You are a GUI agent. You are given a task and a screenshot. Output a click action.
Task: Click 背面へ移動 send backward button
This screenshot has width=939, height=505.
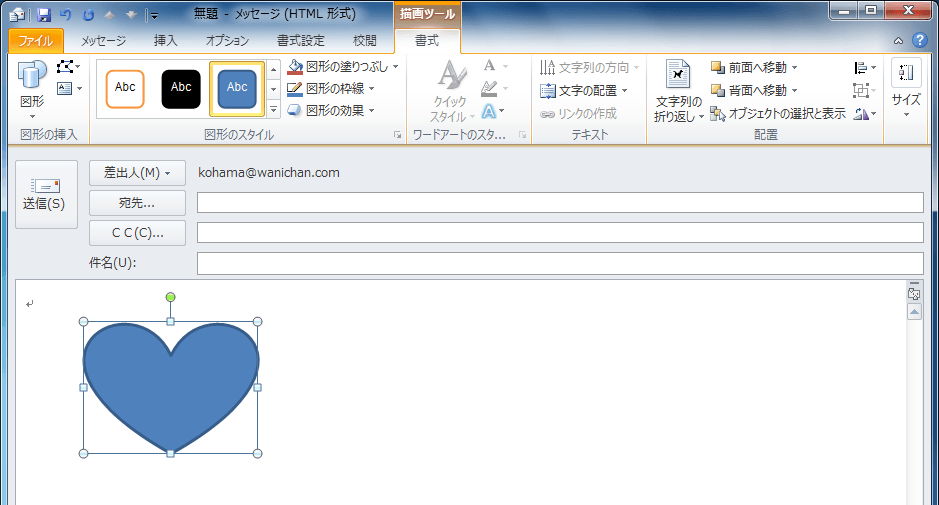click(x=749, y=90)
